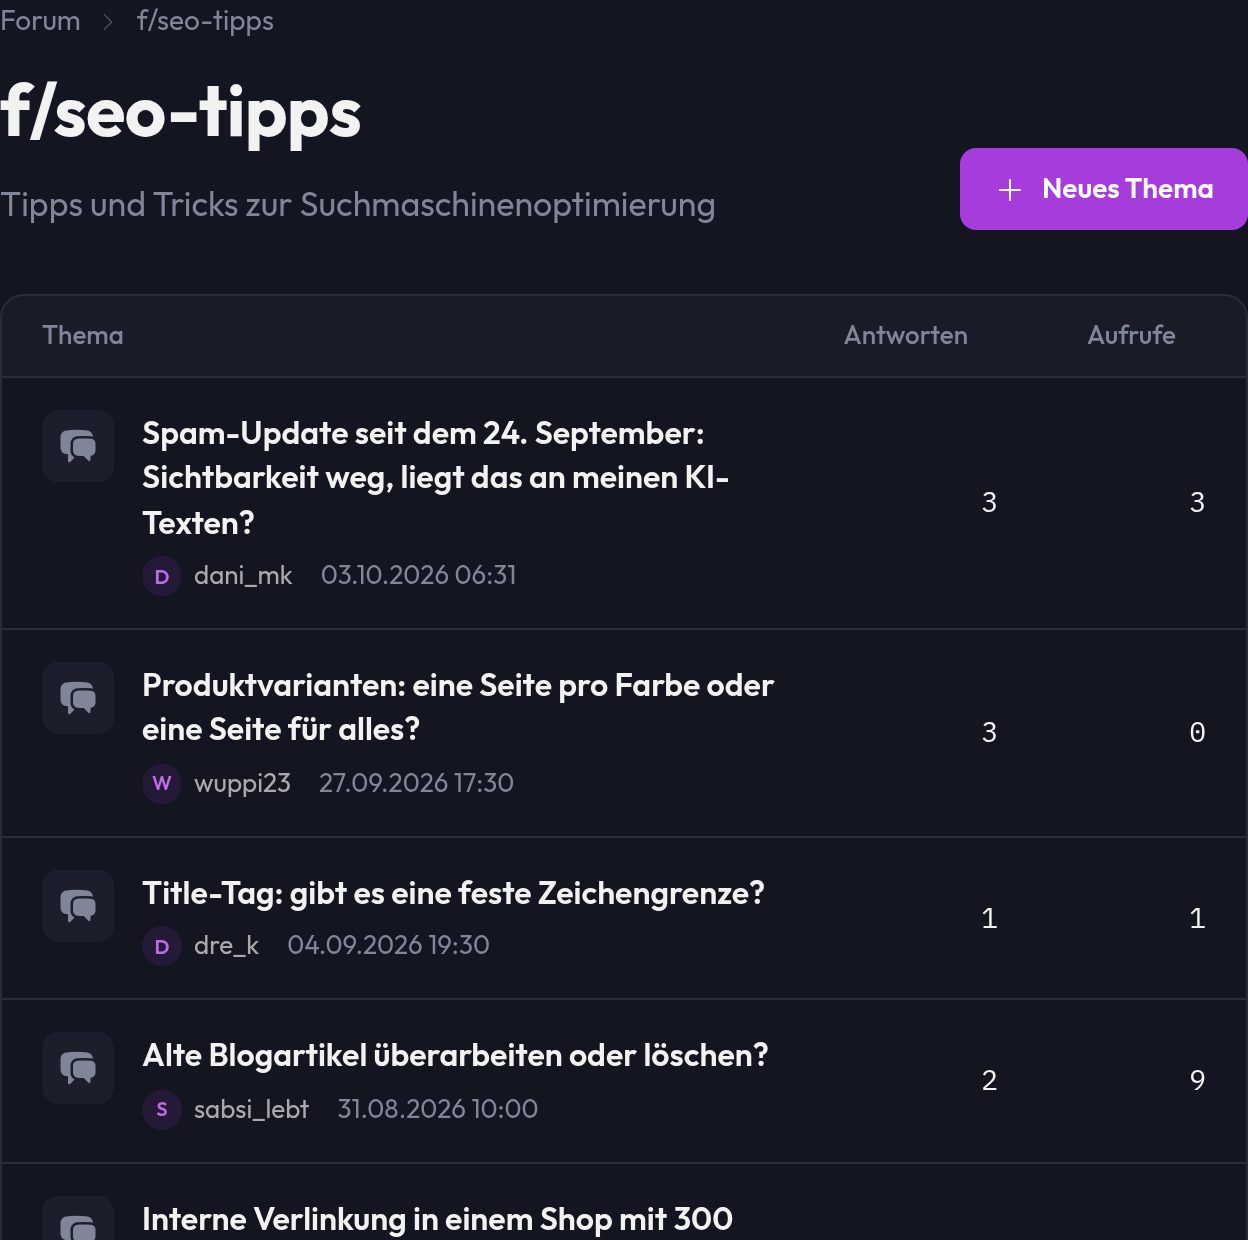1248x1240 pixels.
Task: Click the Antworten column header
Action: (x=906, y=335)
